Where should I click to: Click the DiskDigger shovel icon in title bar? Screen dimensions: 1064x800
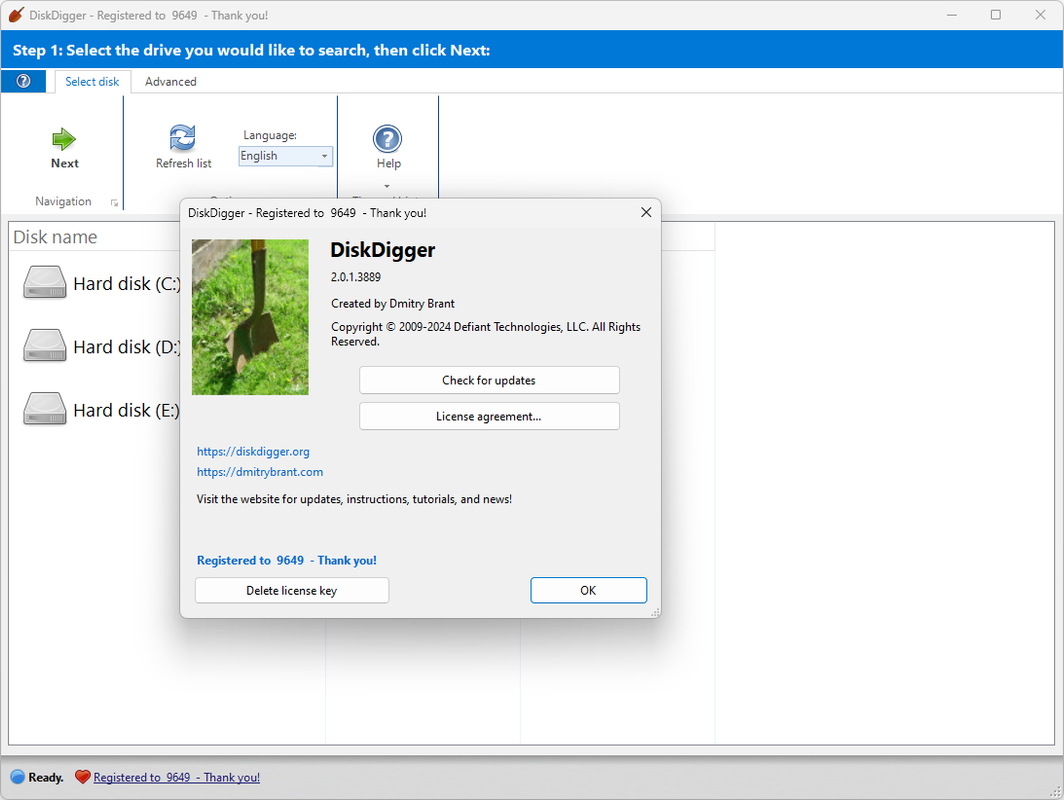[x=16, y=14]
